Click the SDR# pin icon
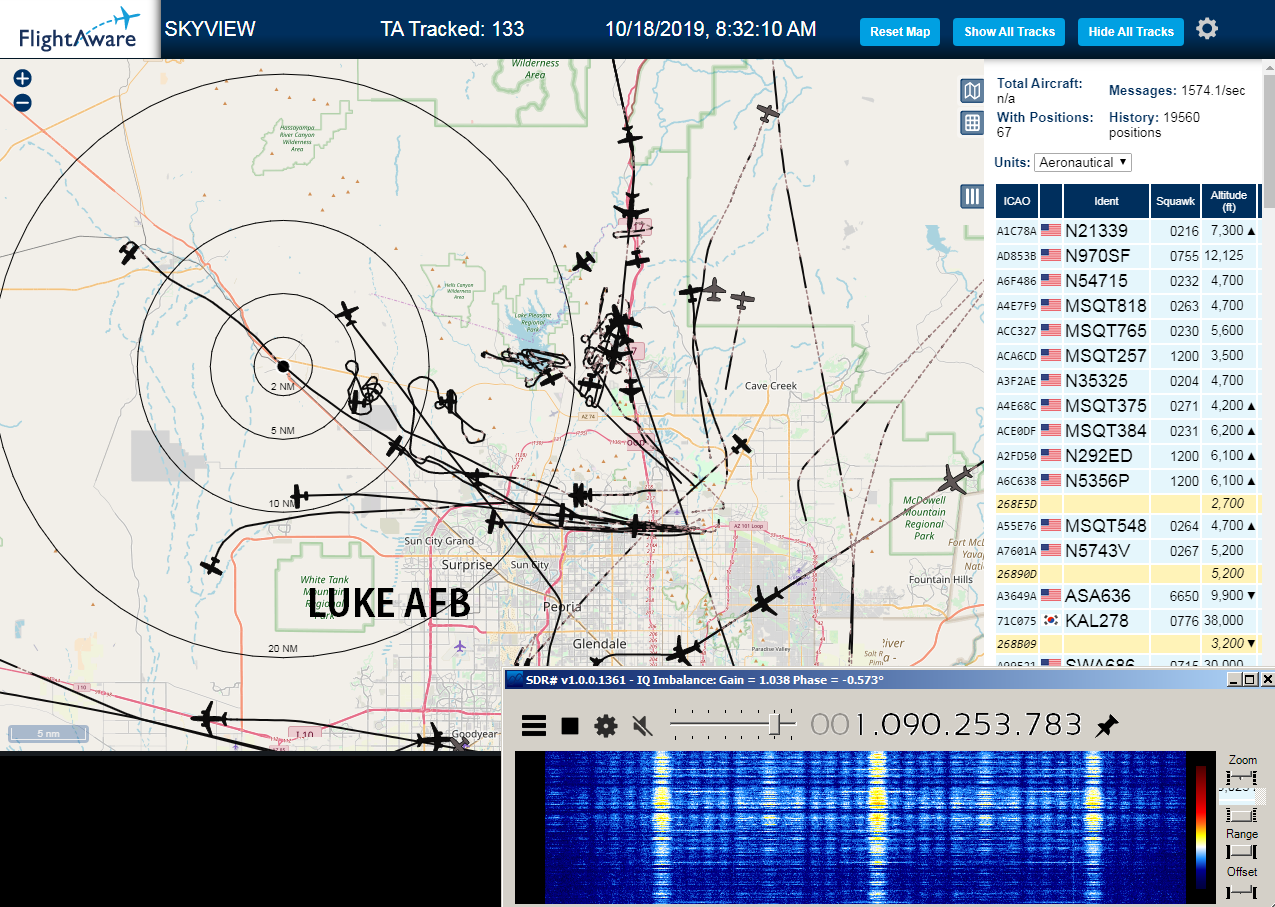This screenshot has height=907, width=1275. [1107, 725]
